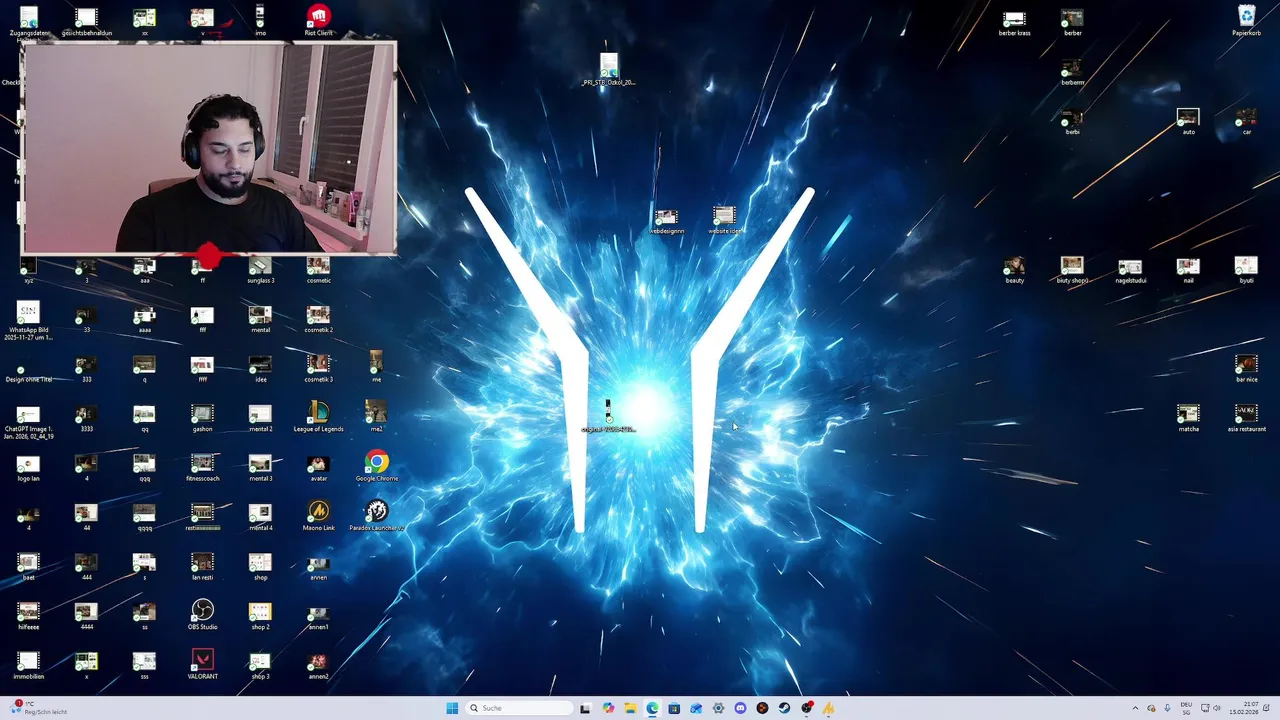This screenshot has height=720, width=1280.
Task: Select the 'car' desktop file
Action: pos(1246,122)
